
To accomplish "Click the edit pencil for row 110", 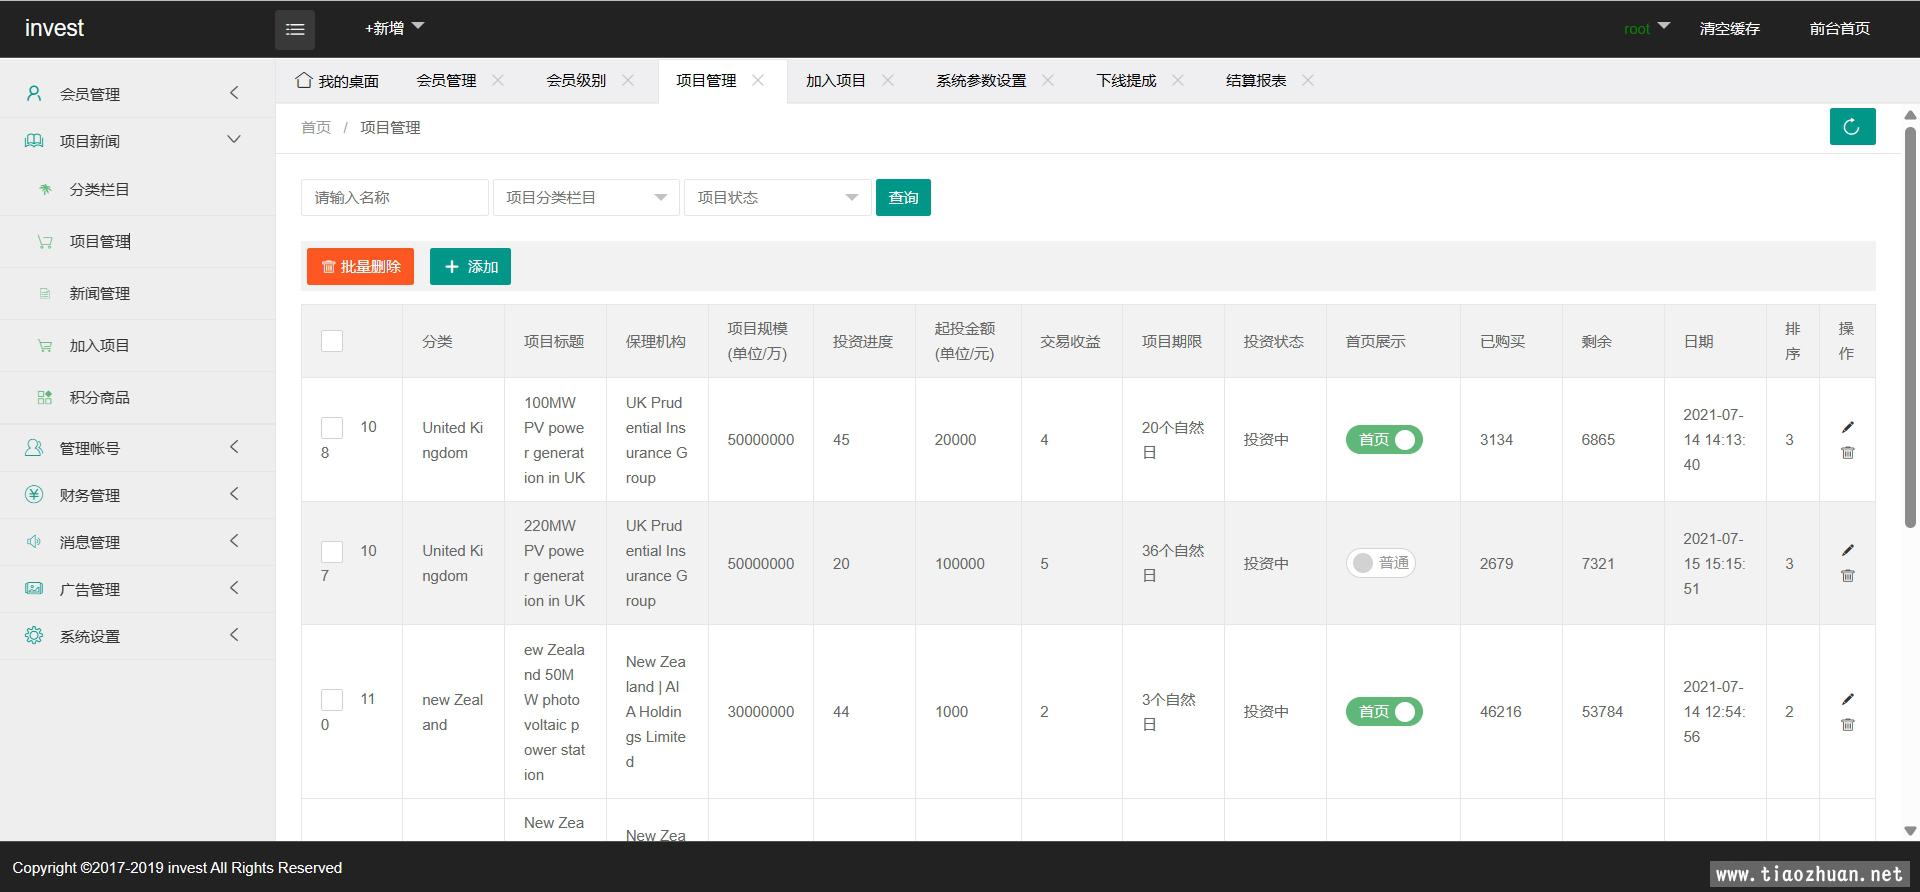I will coord(1847,699).
